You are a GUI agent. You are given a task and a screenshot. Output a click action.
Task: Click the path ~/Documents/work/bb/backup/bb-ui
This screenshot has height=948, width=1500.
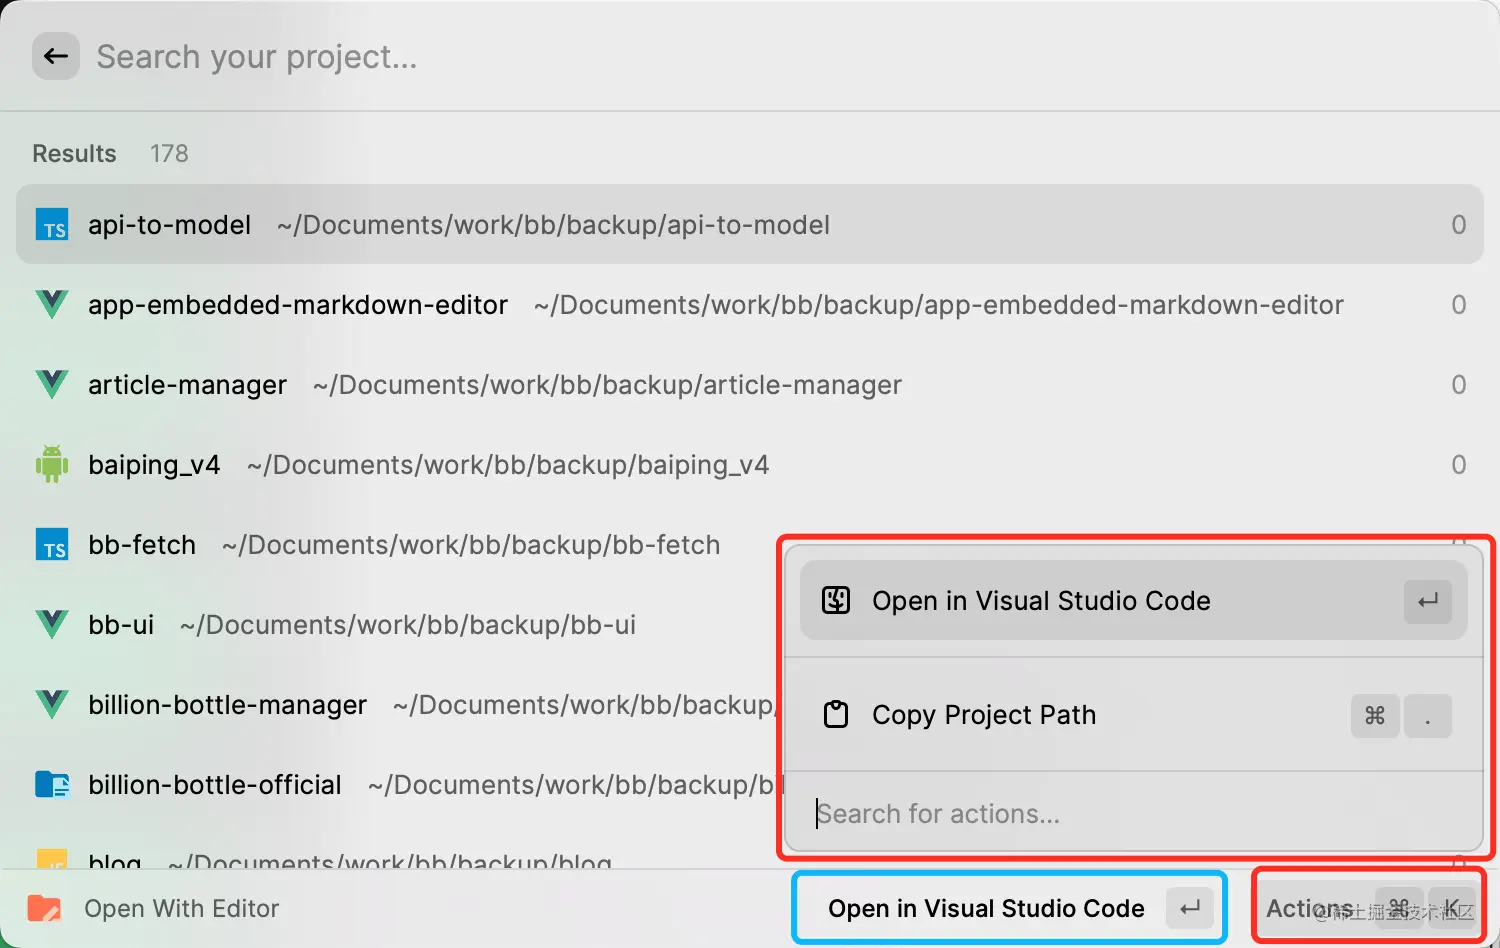click(x=408, y=625)
